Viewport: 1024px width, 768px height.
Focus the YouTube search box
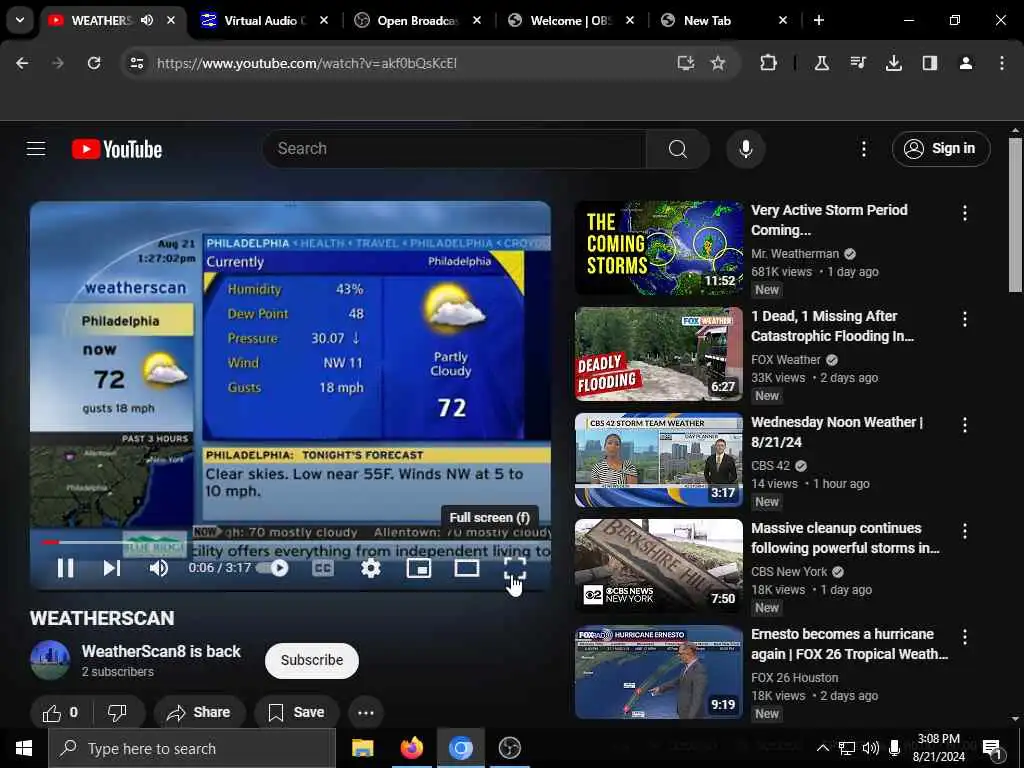point(454,149)
